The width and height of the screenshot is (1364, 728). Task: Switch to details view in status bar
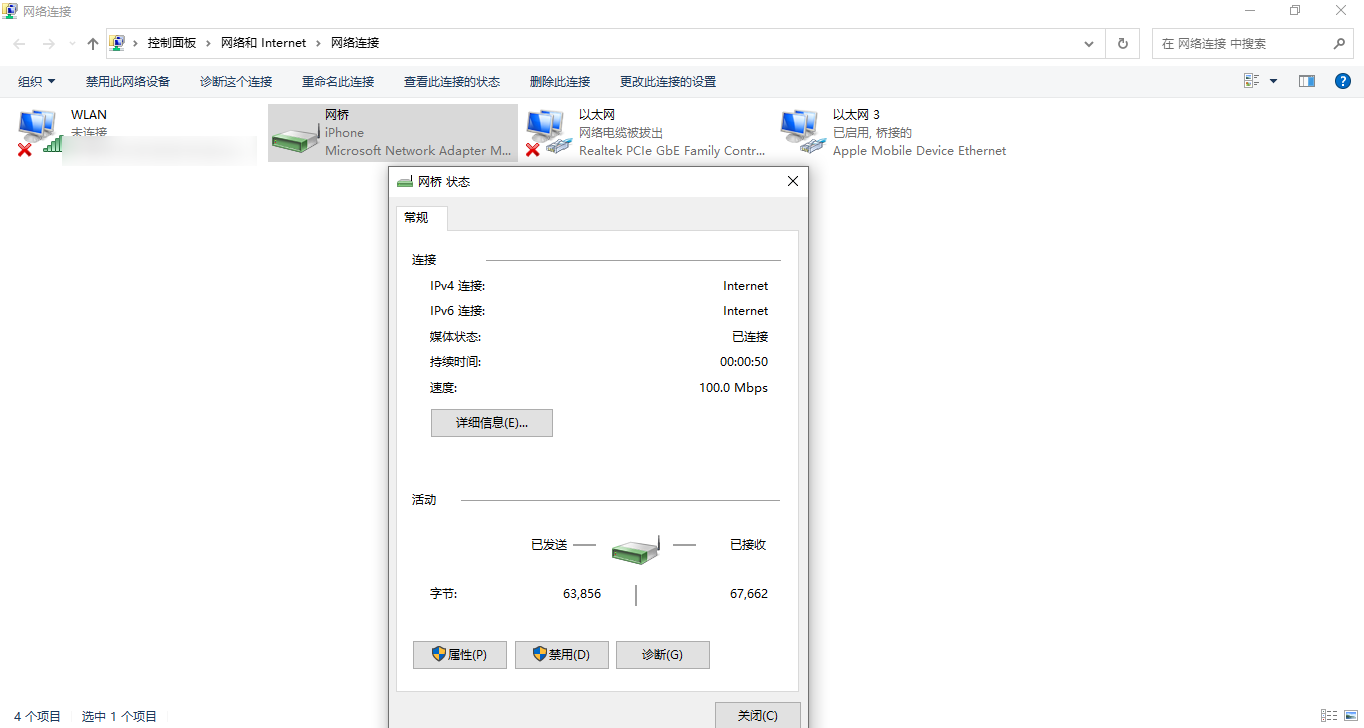pyautogui.click(x=1328, y=716)
